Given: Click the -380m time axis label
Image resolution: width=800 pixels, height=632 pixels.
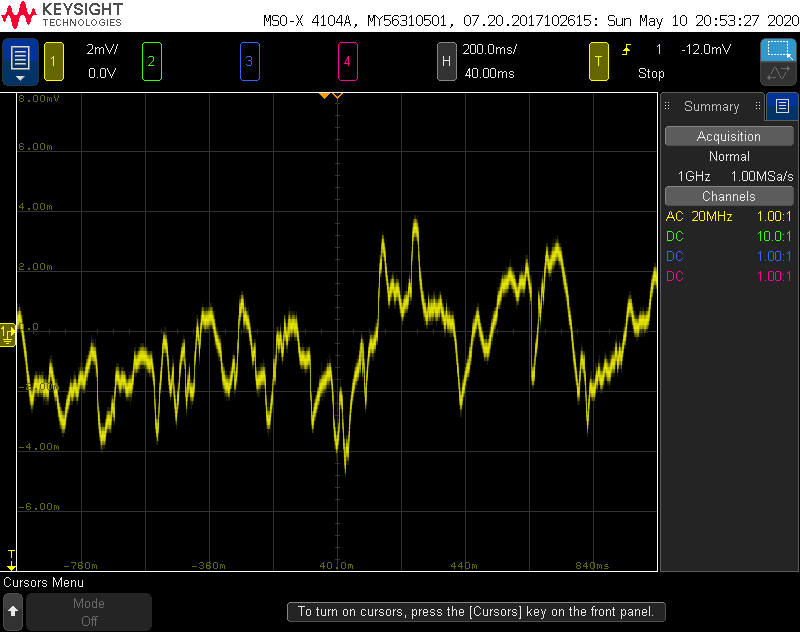Looking at the screenshot, I should (208, 566).
